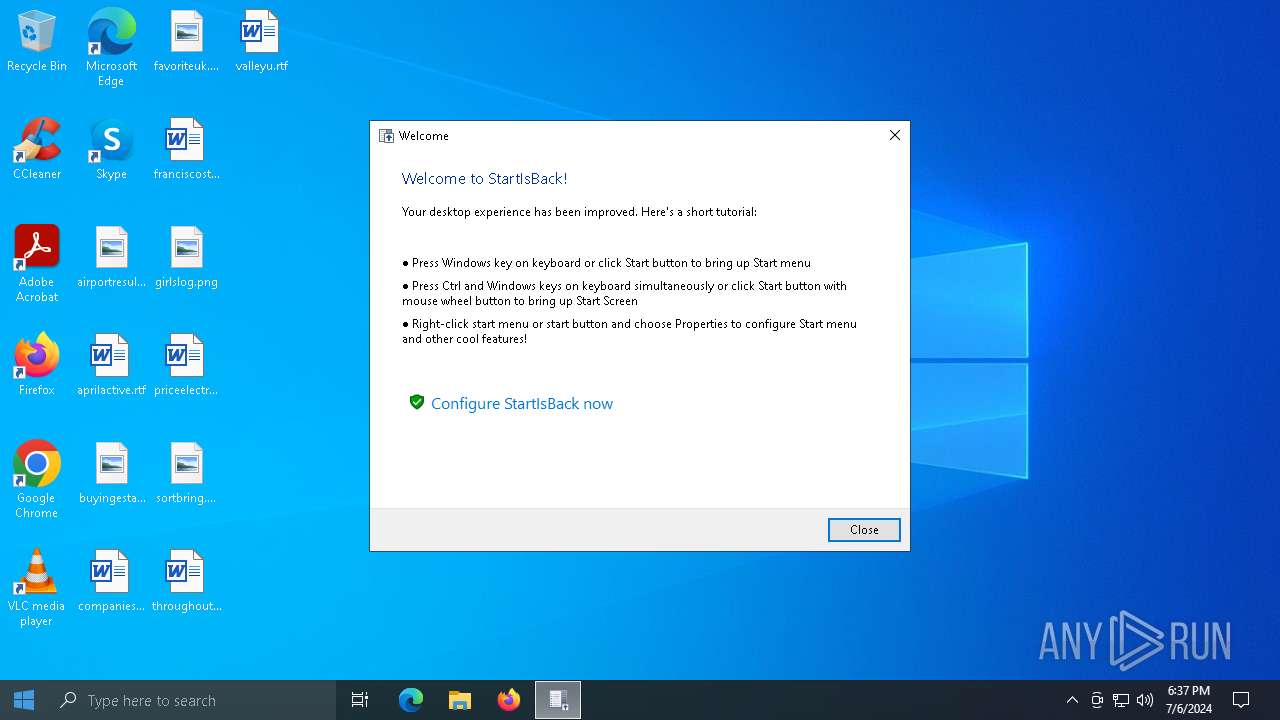1280x720 pixels.
Task: Click the green shield beside Configure link
Action: [x=417, y=402]
